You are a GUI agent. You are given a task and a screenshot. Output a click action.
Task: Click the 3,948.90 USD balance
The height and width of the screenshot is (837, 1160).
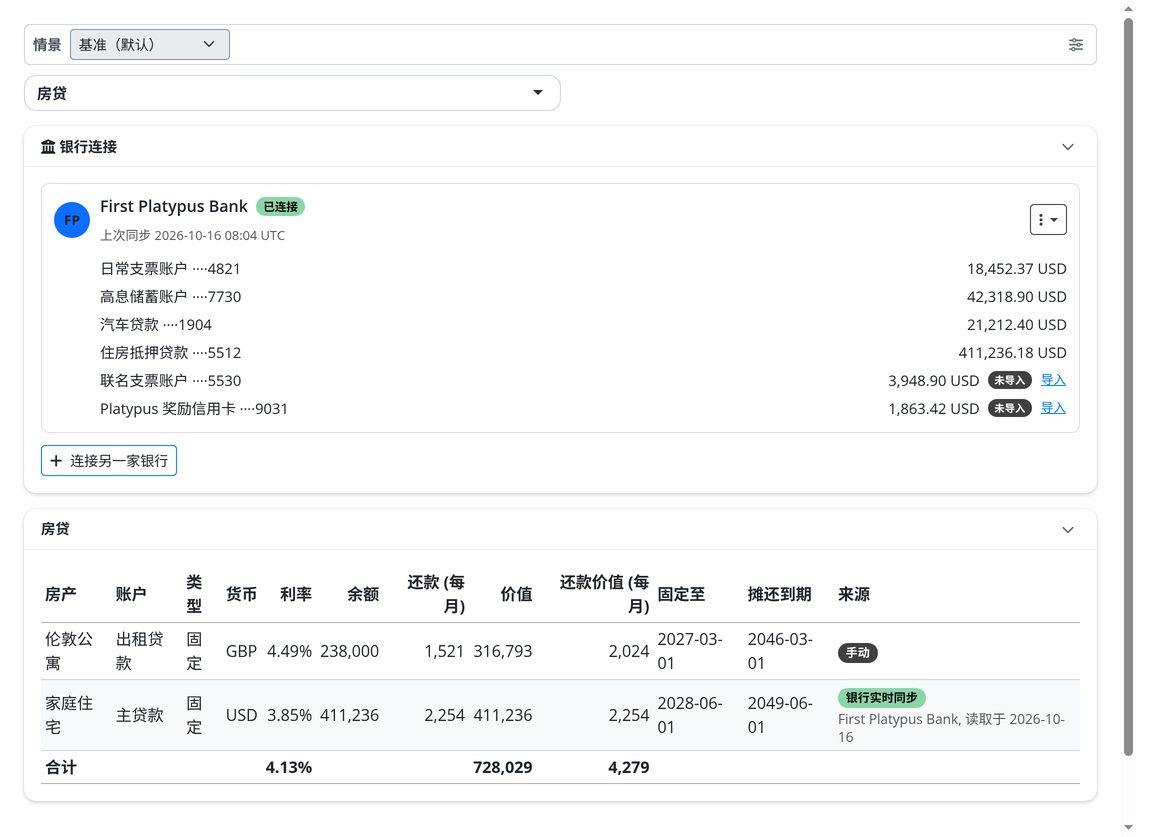tap(933, 380)
